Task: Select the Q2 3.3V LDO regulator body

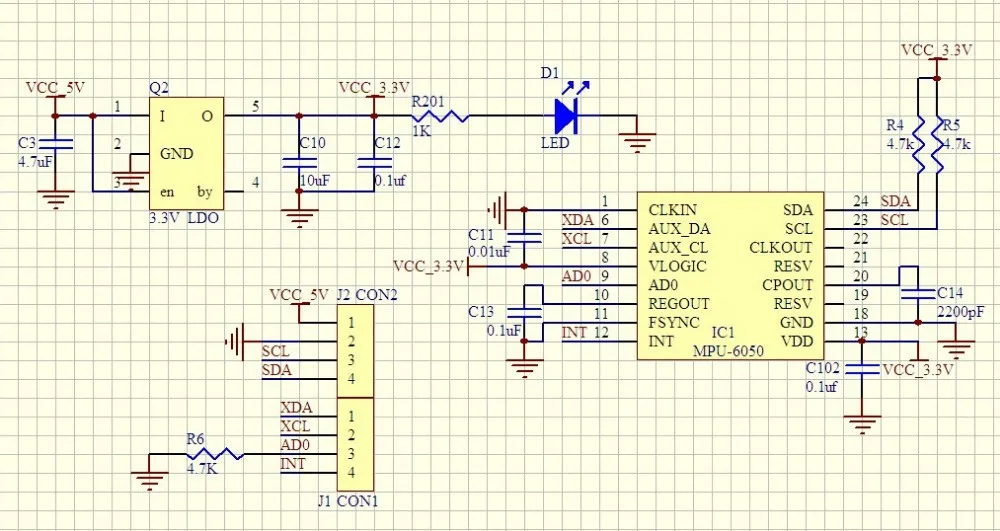Action: (x=185, y=152)
